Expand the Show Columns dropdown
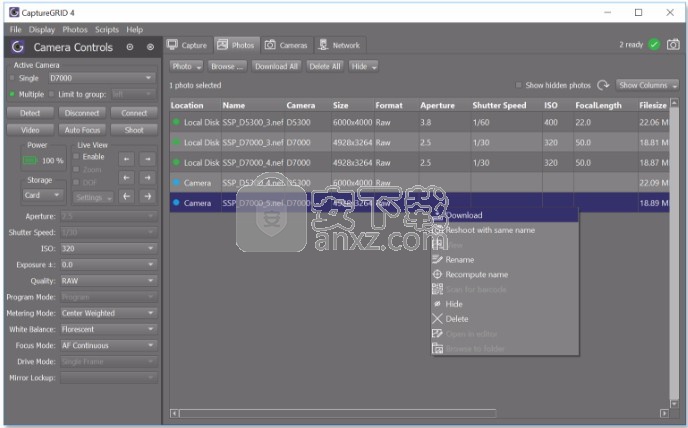 pos(647,85)
